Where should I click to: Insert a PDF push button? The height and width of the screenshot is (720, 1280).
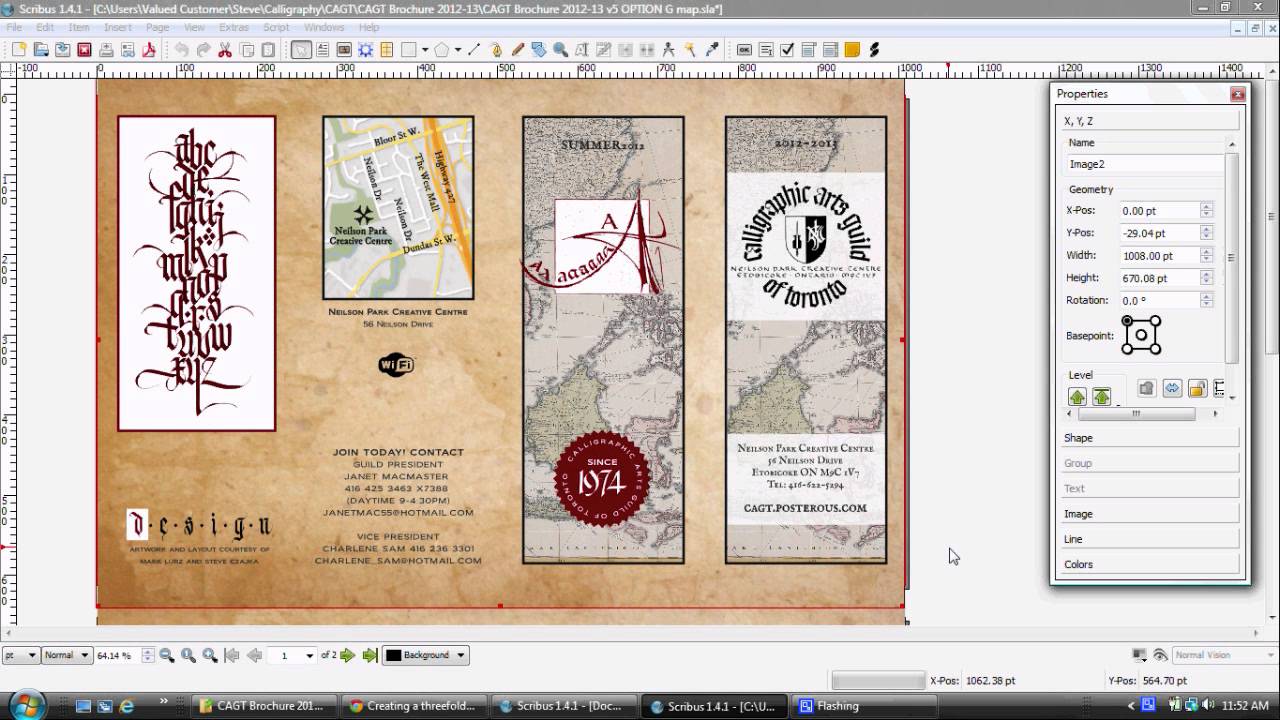click(744, 50)
